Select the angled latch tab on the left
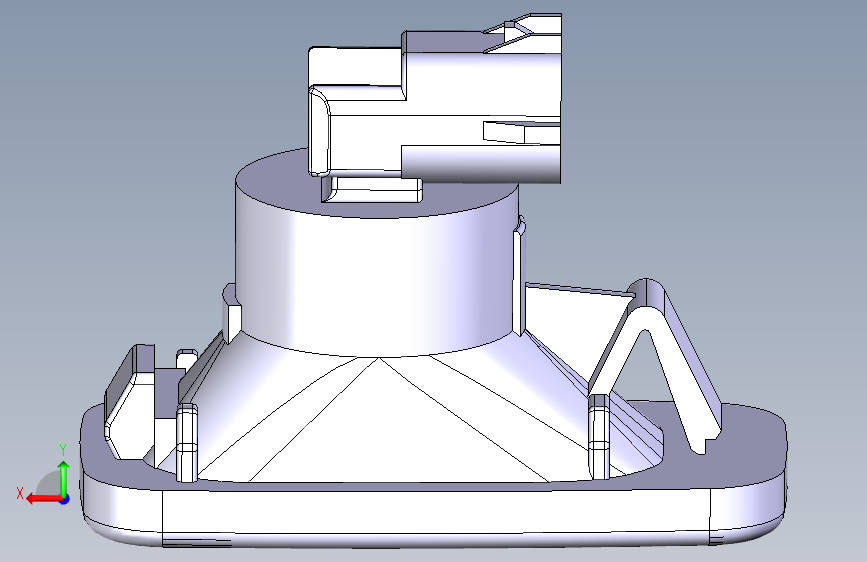867x562 pixels. (130, 402)
